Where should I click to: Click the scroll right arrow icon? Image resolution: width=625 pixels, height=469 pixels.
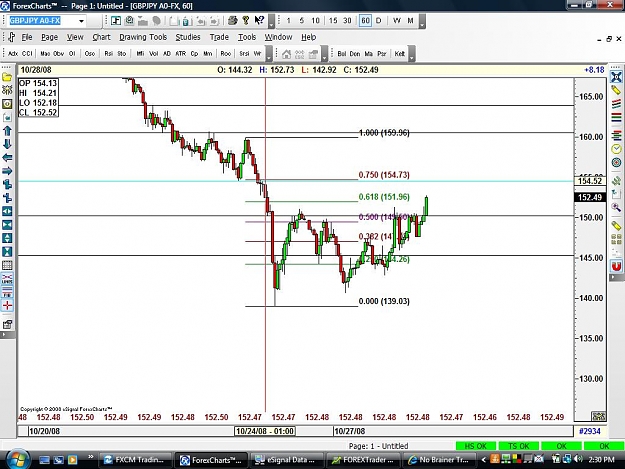7,171
